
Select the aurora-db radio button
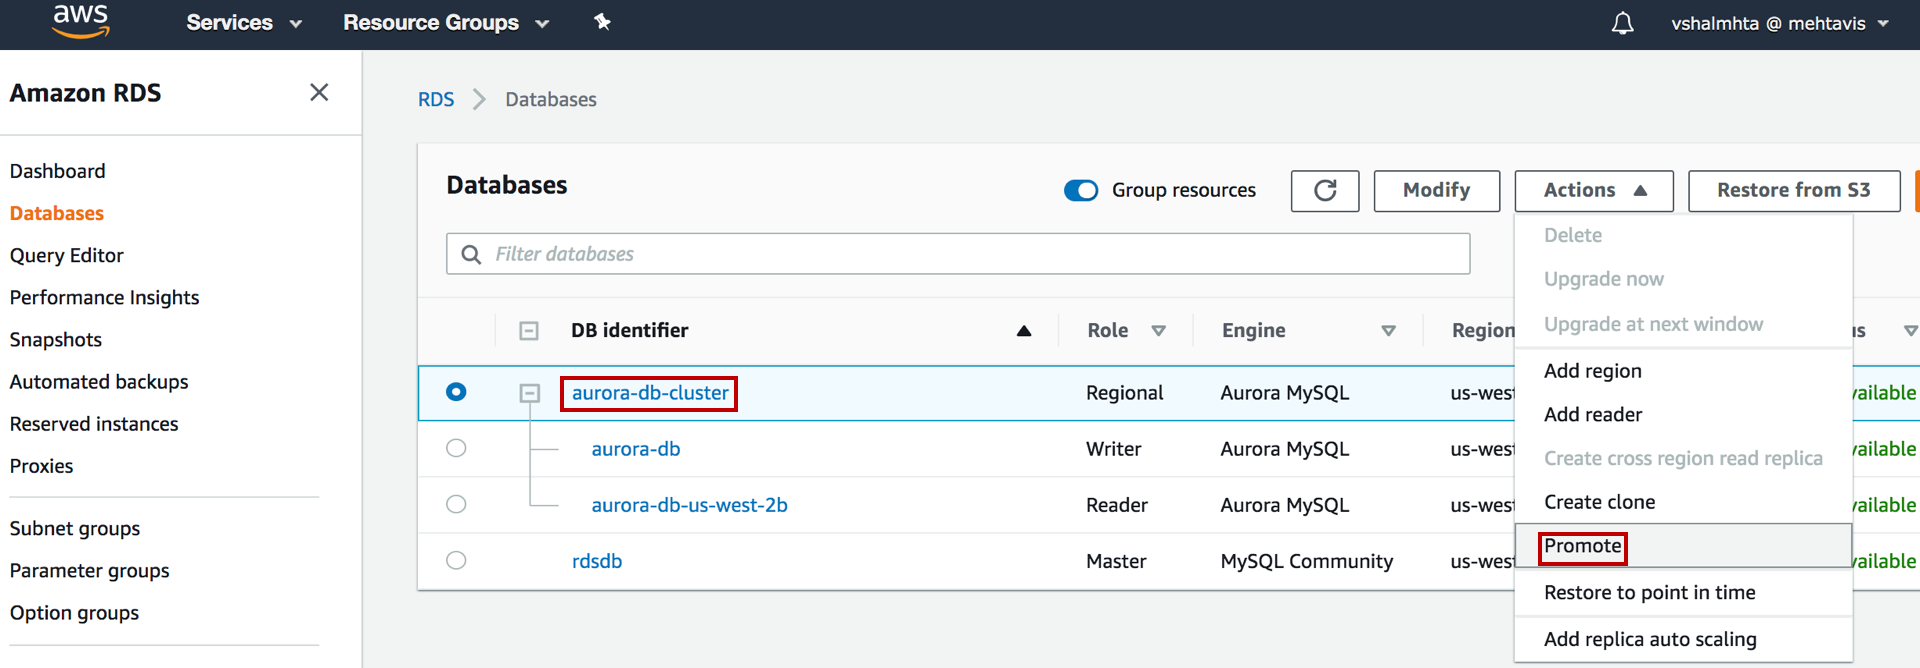[456, 448]
